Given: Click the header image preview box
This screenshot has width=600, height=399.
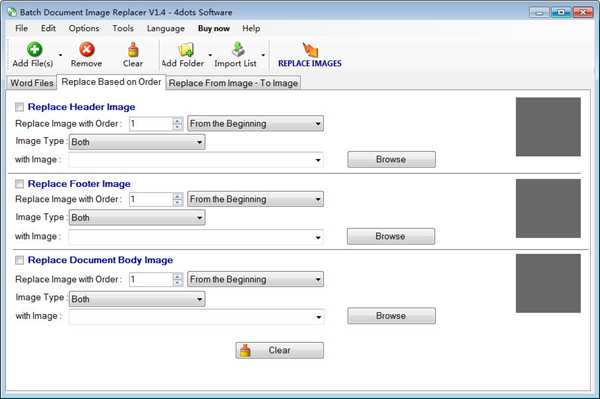Looking at the screenshot, I should click(x=548, y=127).
